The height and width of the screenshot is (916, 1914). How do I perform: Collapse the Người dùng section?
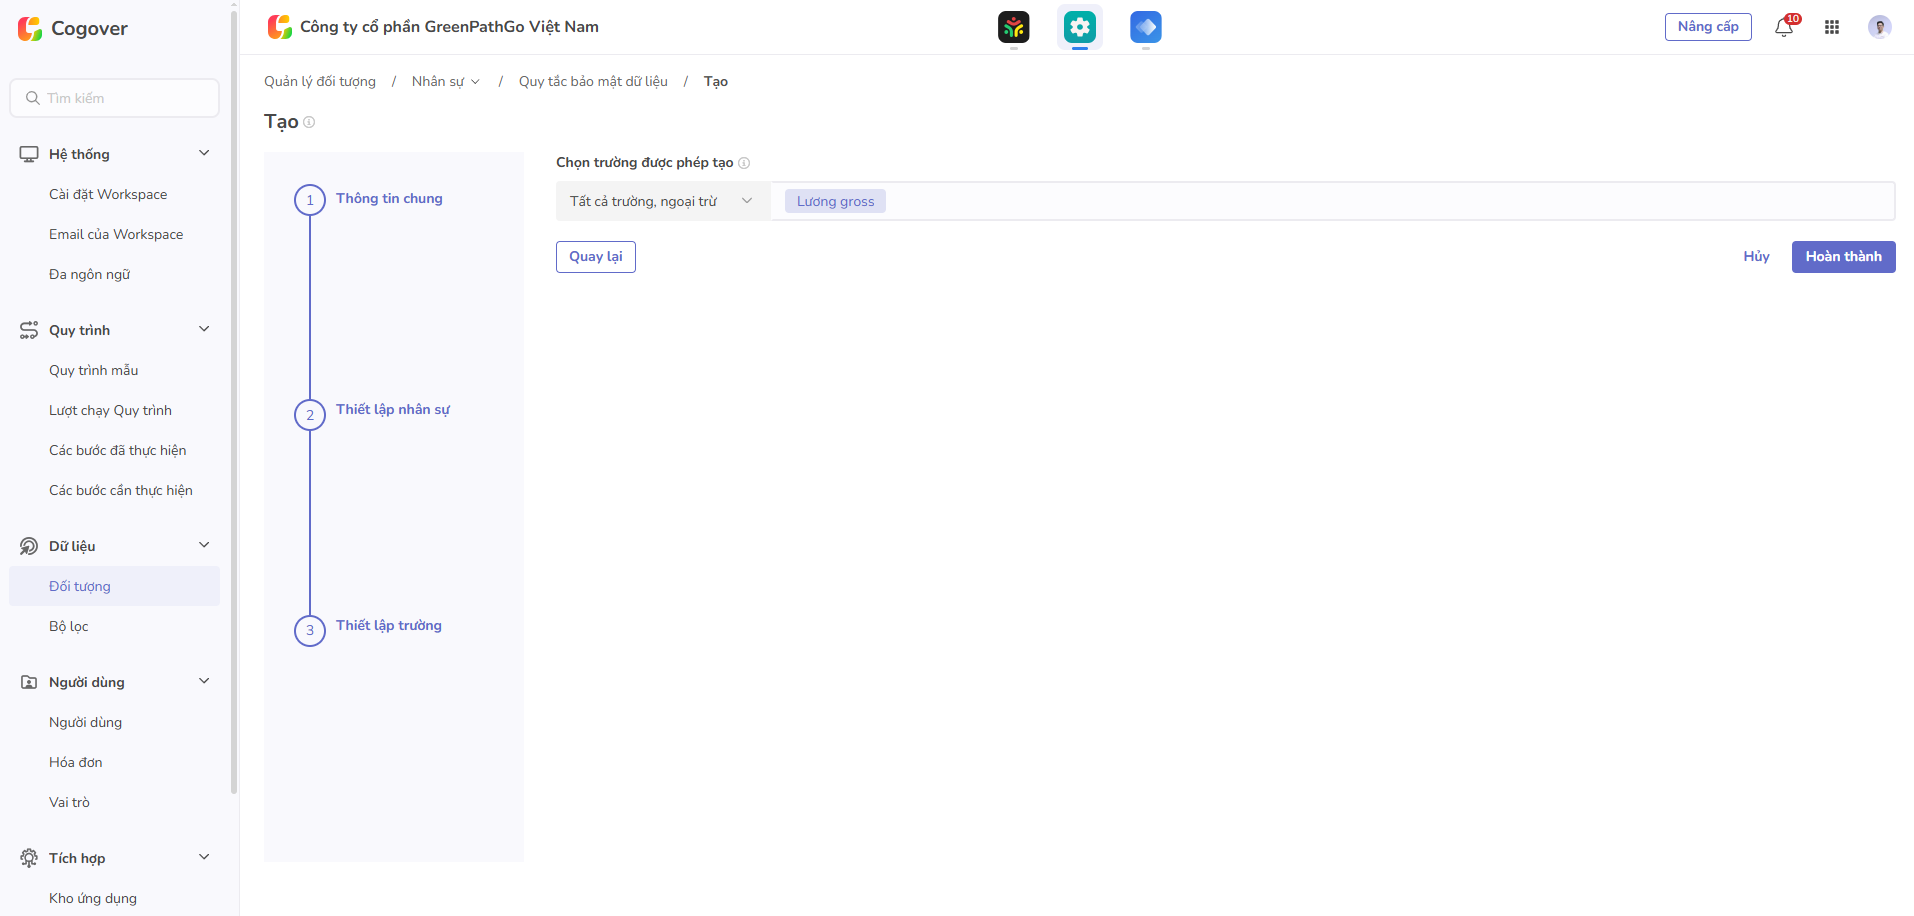click(204, 681)
